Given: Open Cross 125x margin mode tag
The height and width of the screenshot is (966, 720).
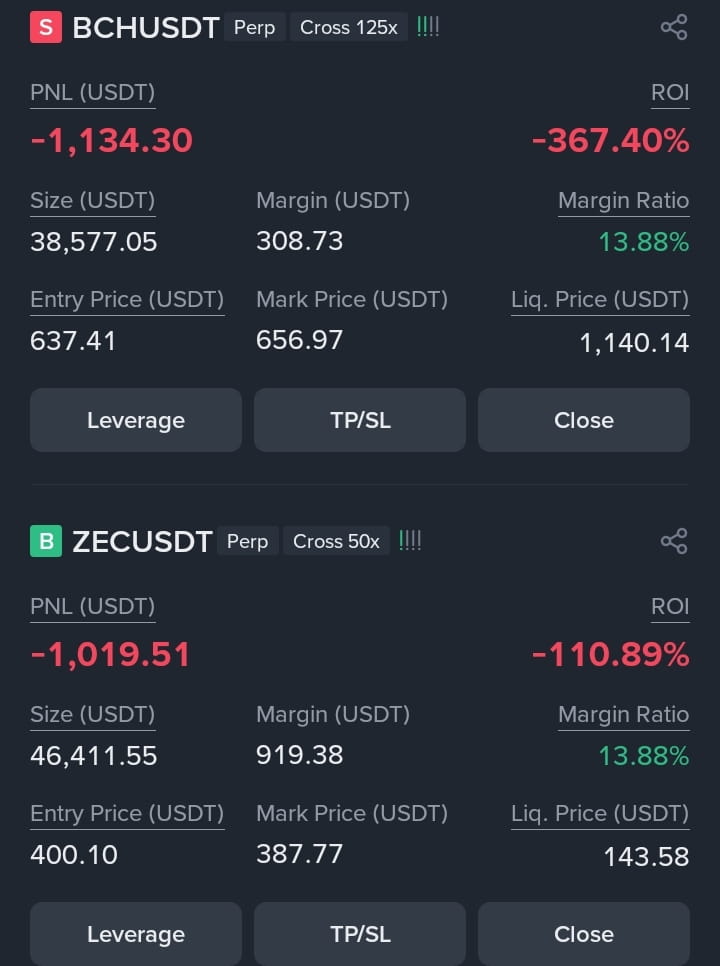Looking at the screenshot, I should [x=349, y=28].
